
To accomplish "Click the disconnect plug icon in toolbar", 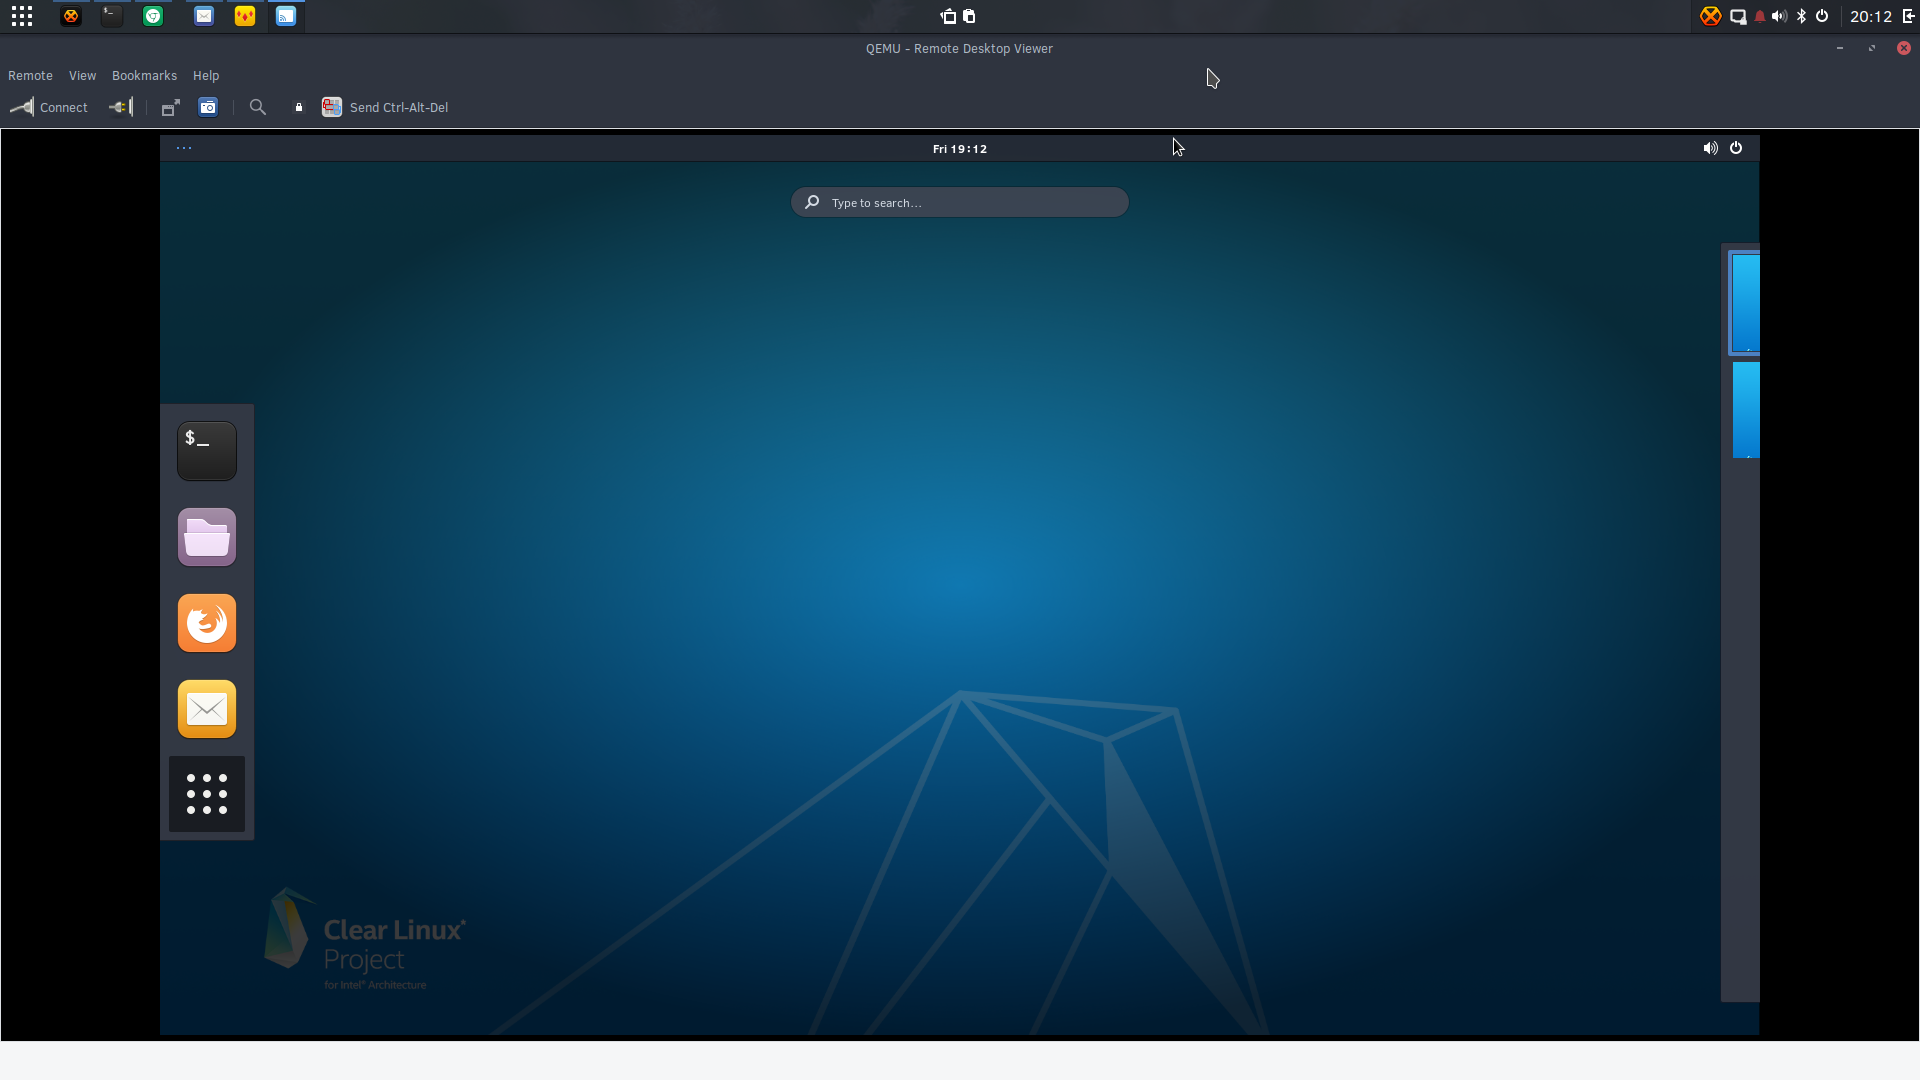I will coord(121,107).
